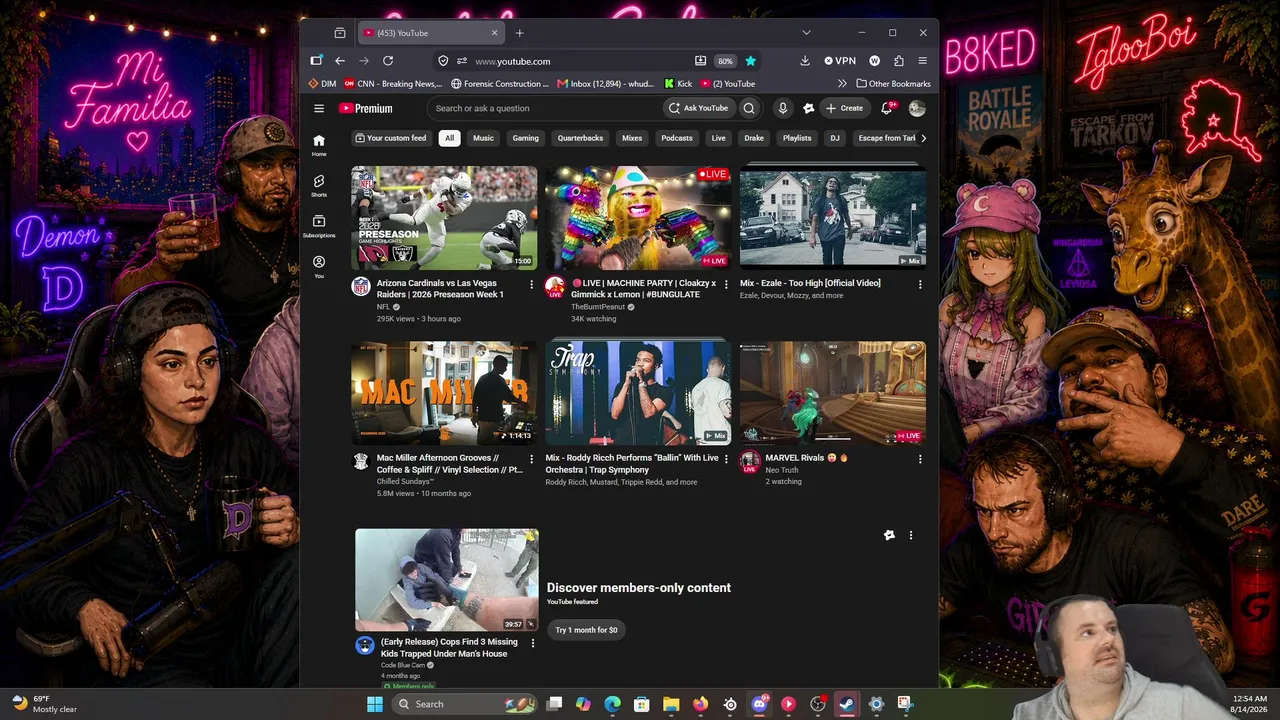This screenshot has height=720, width=1280.
Task: Open the browser application menu
Action: [923, 61]
